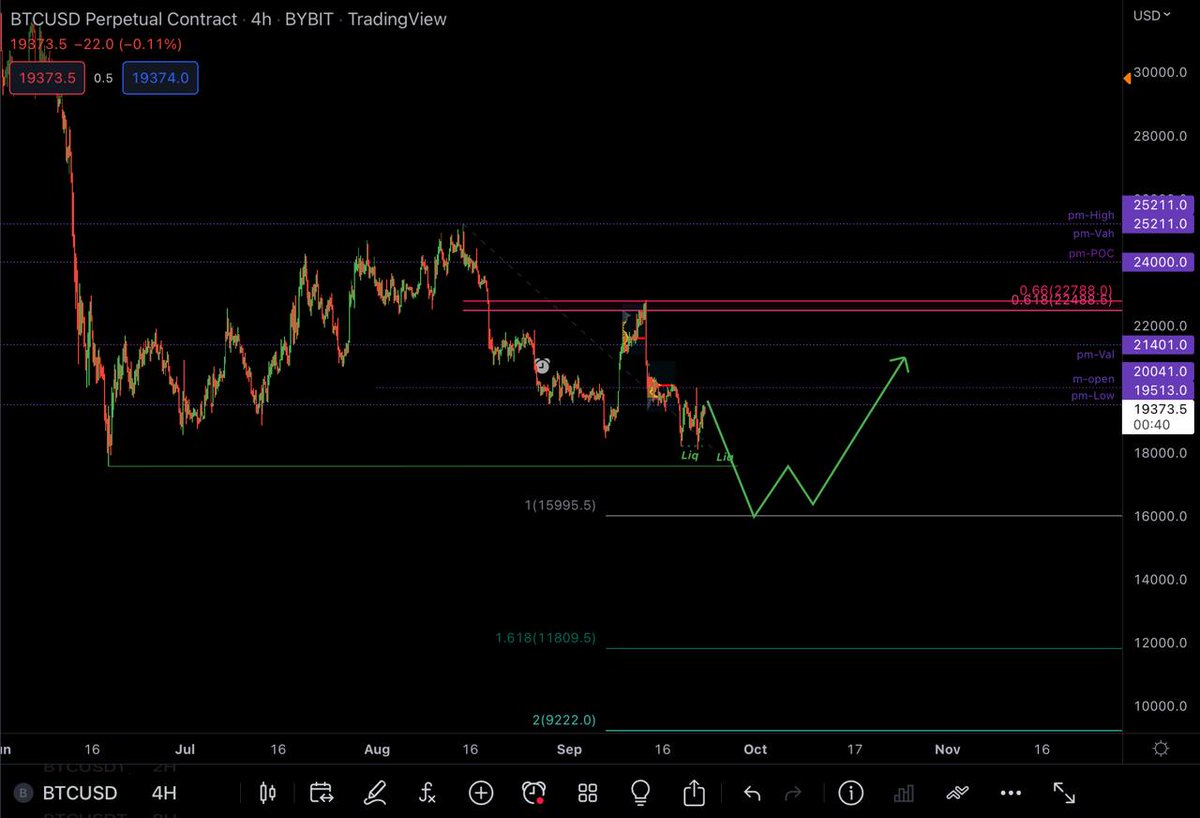Click the 1(15995.5) fib extension label

(560, 506)
